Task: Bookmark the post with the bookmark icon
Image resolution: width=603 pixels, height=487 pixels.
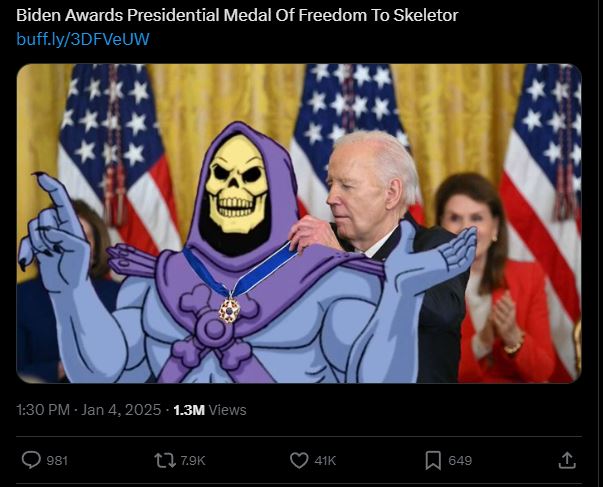Action: click(433, 460)
